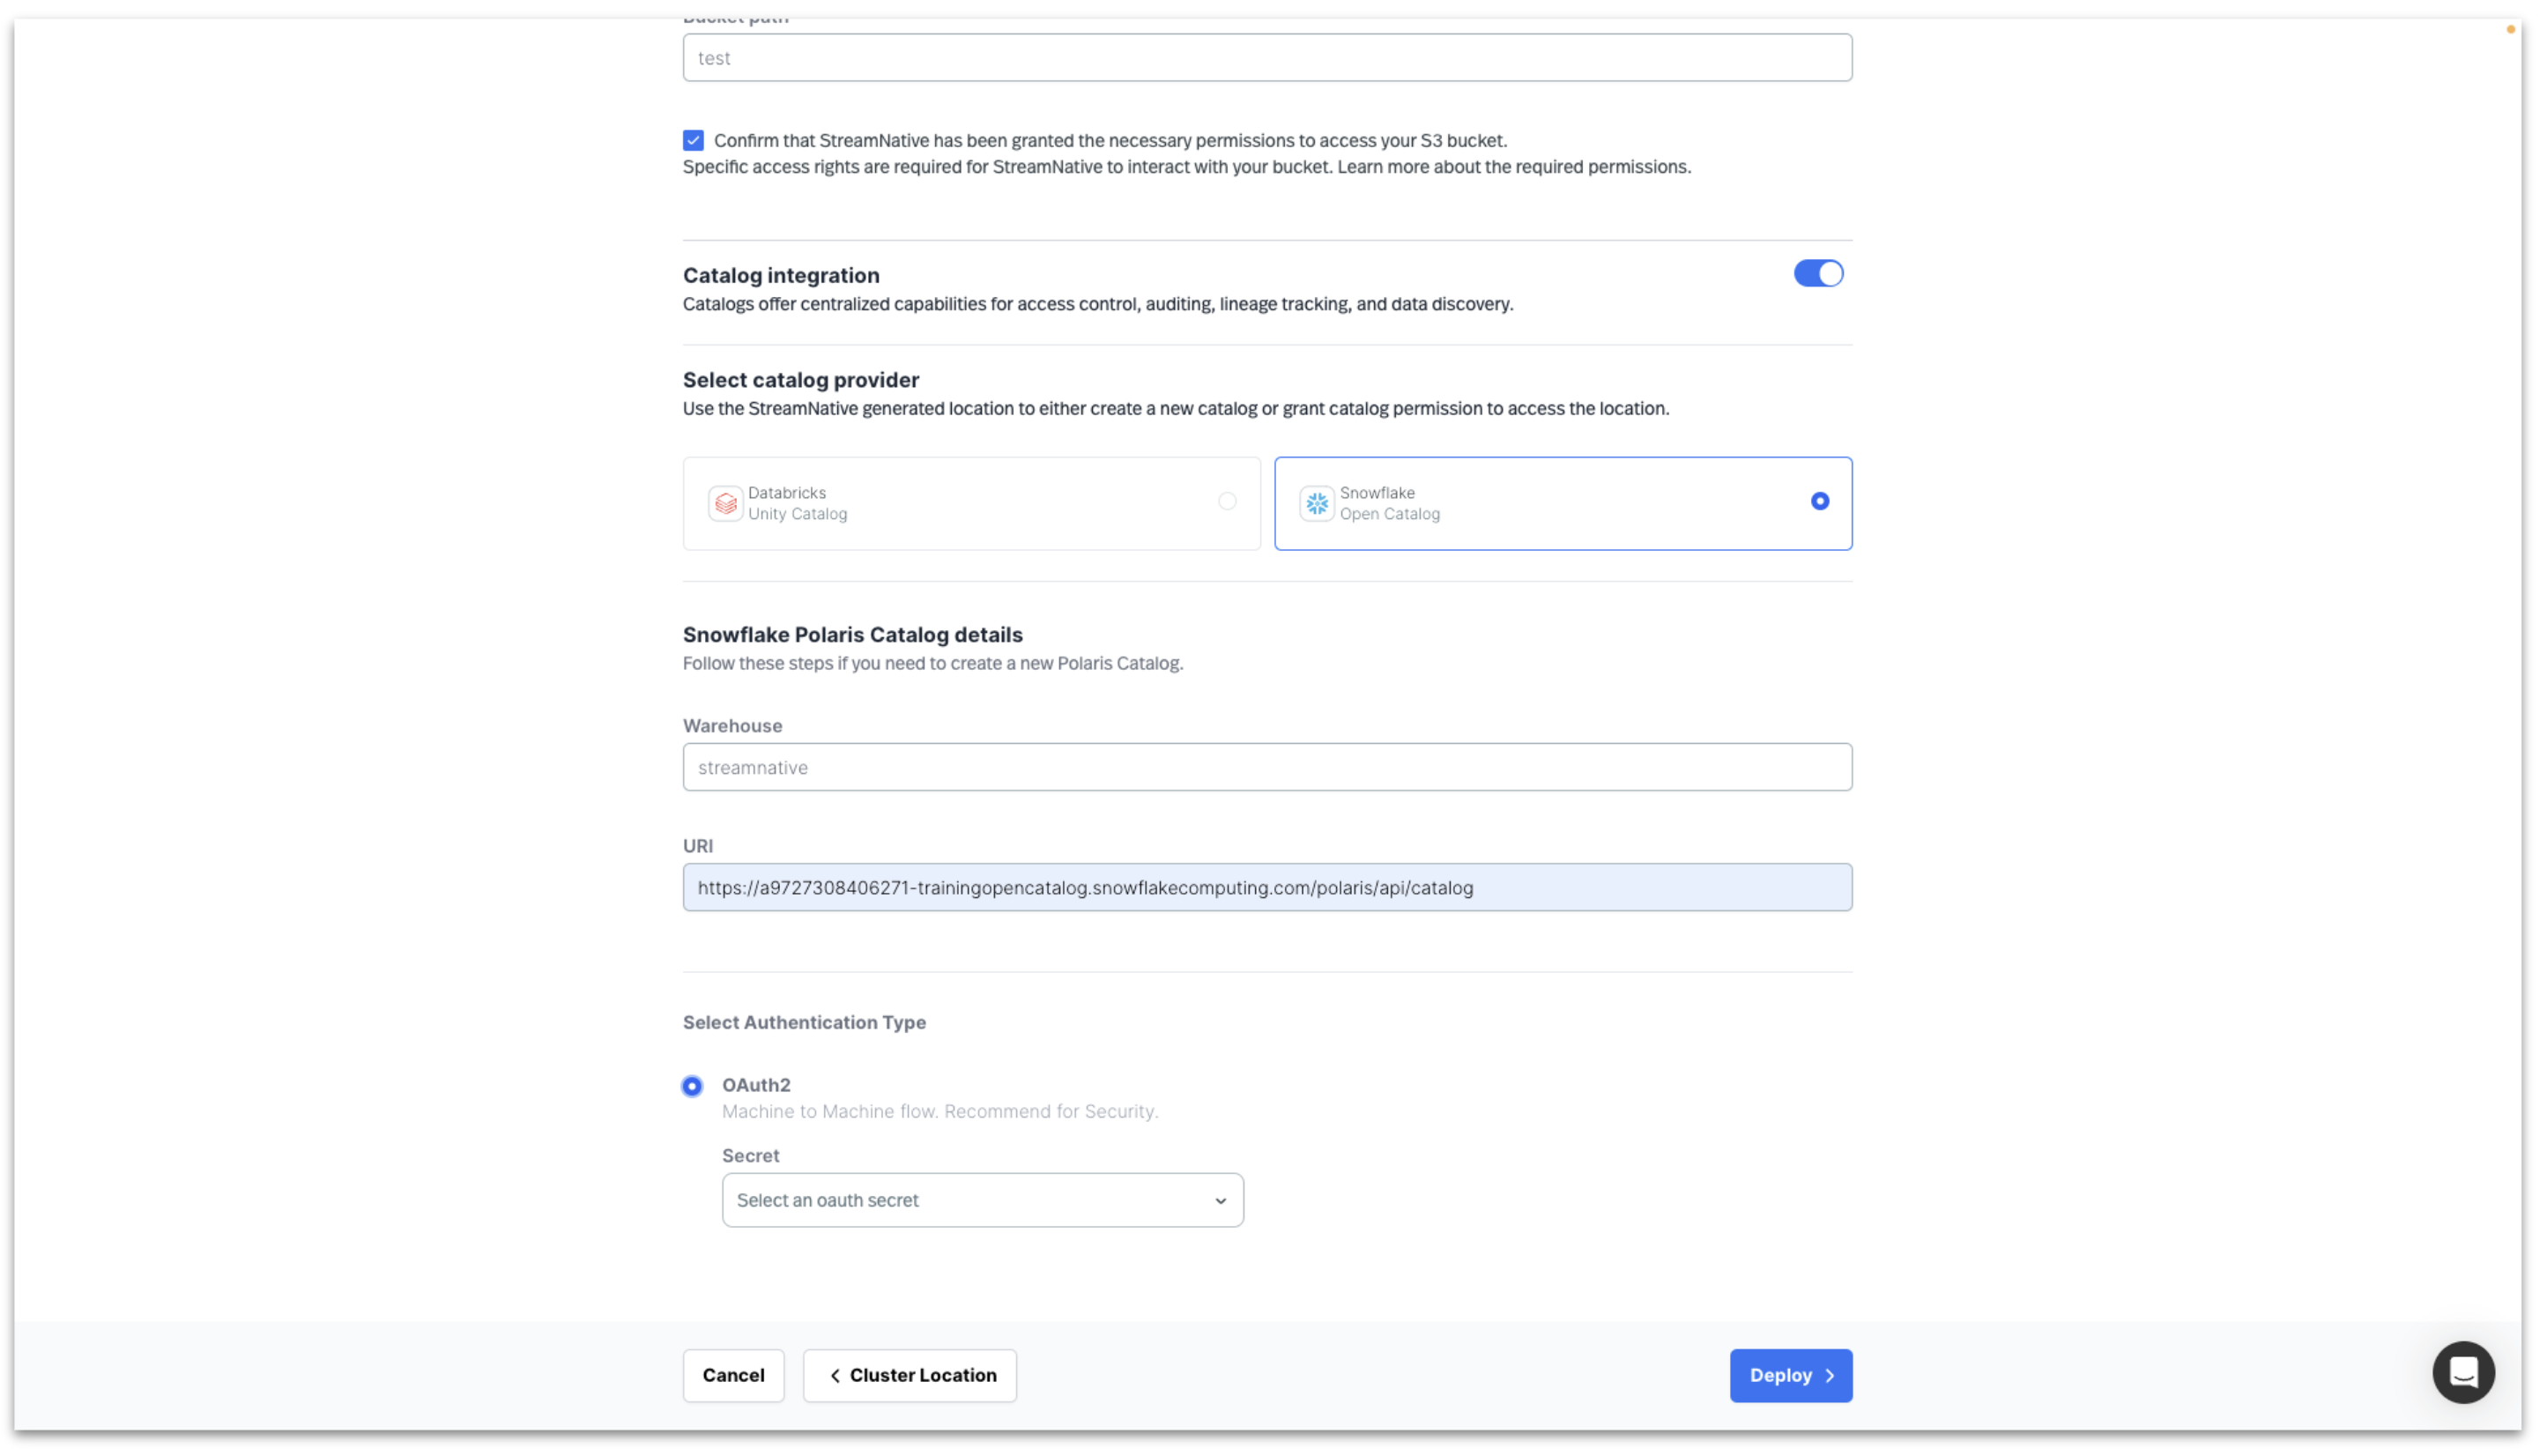2547x1456 pixels.
Task: Click the URI field containing the catalog URL
Action: point(1266,887)
